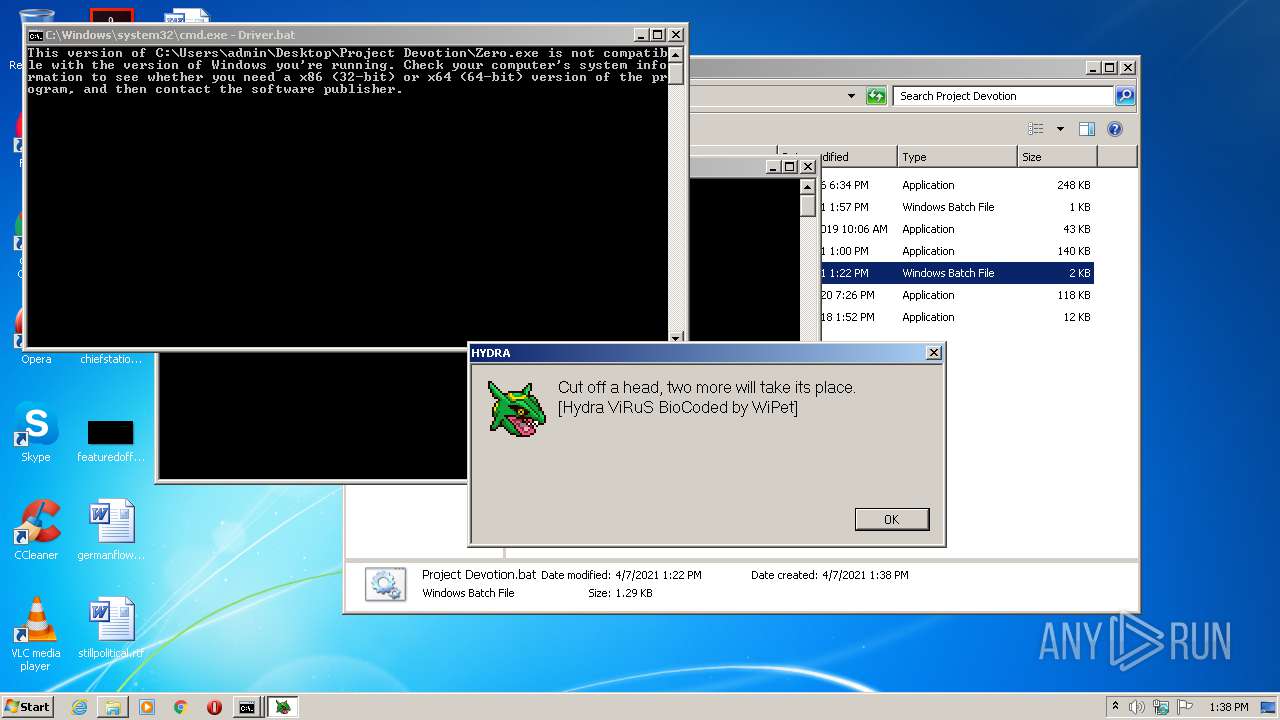Open VLC media player desktop shortcut

point(36,634)
